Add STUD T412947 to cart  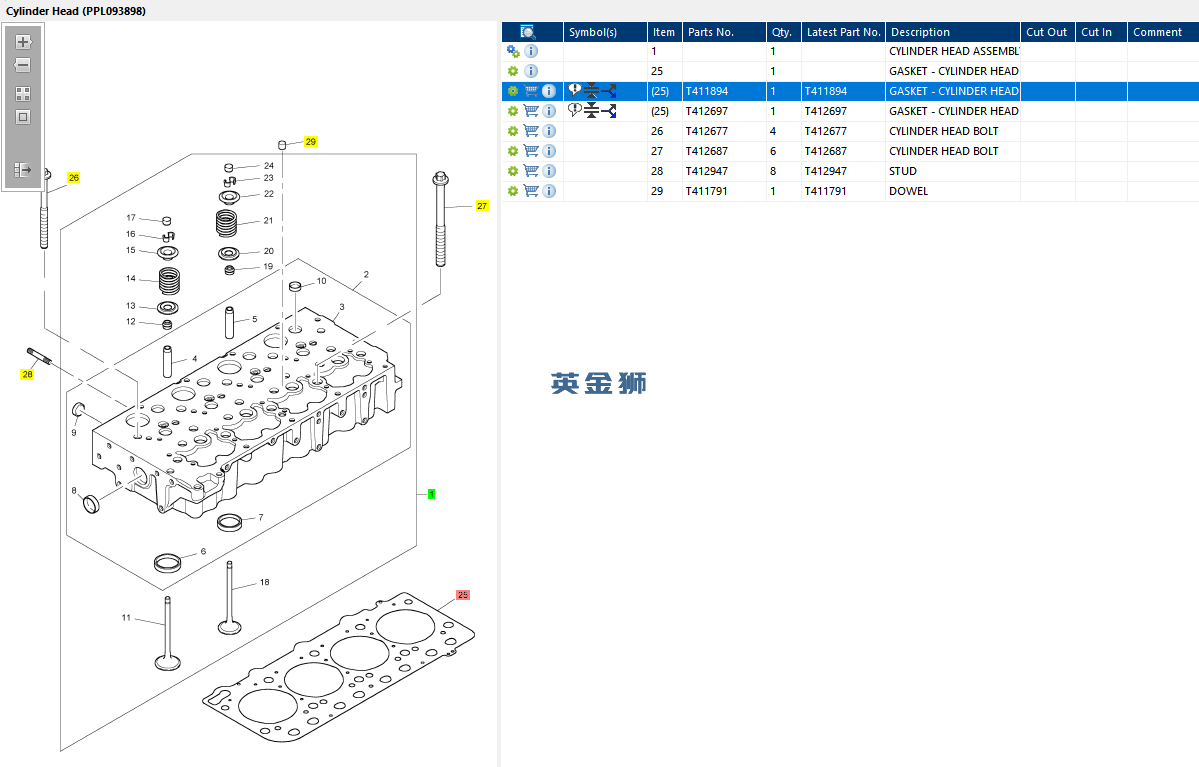tap(531, 171)
